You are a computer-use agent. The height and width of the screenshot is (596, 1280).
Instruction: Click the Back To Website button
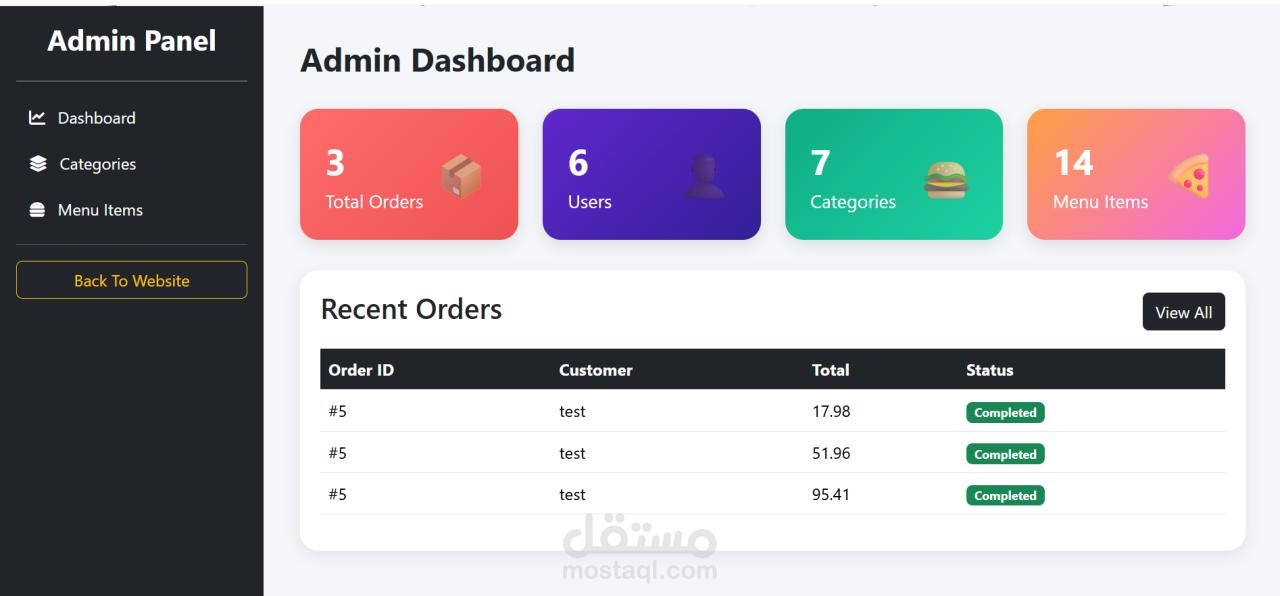132,280
